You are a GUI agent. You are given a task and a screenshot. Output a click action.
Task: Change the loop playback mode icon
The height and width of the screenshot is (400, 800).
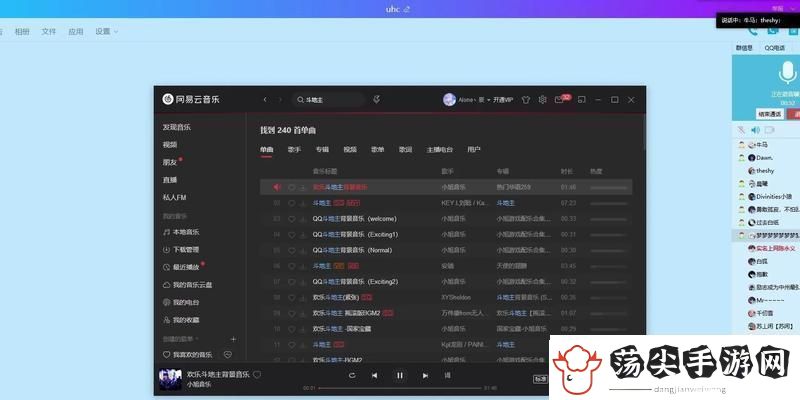tap(352, 376)
